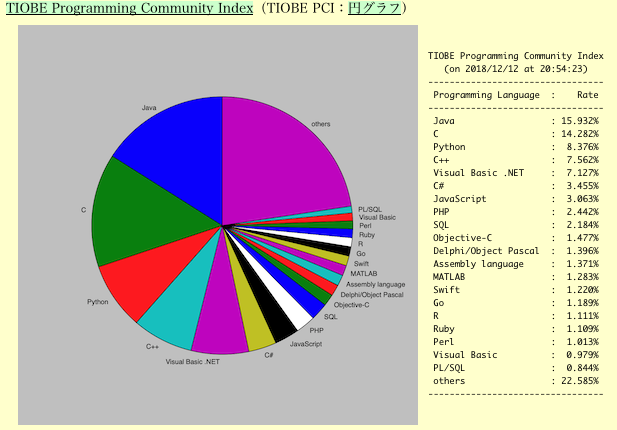617x430 pixels.
Task: Click Perl rate '1.013%'
Action: coord(582,341)
